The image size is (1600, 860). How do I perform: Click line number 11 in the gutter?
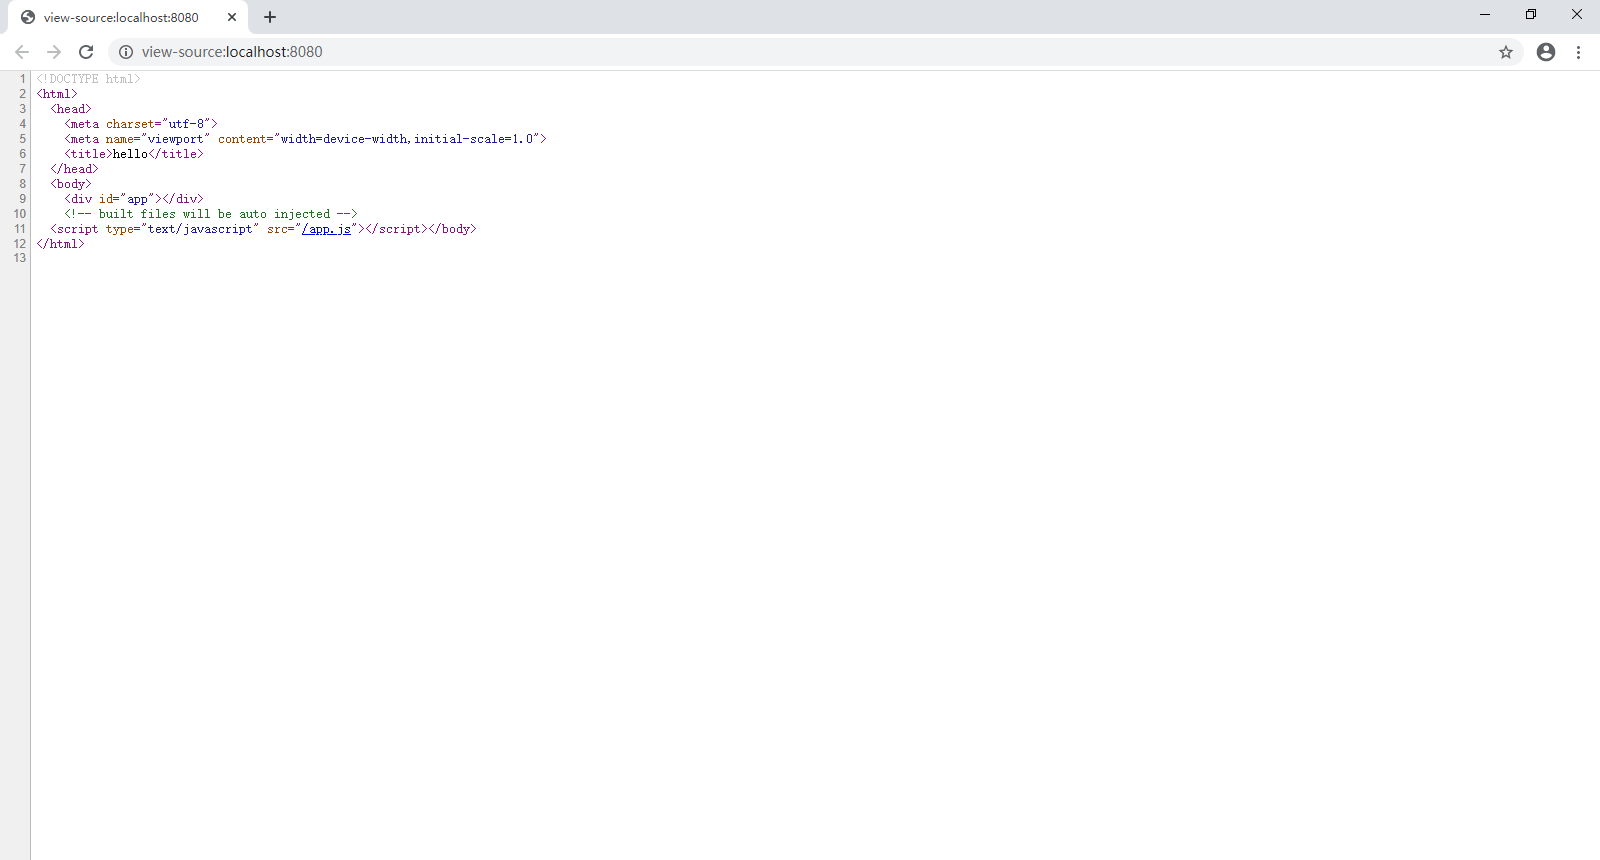tap(20, 229)
